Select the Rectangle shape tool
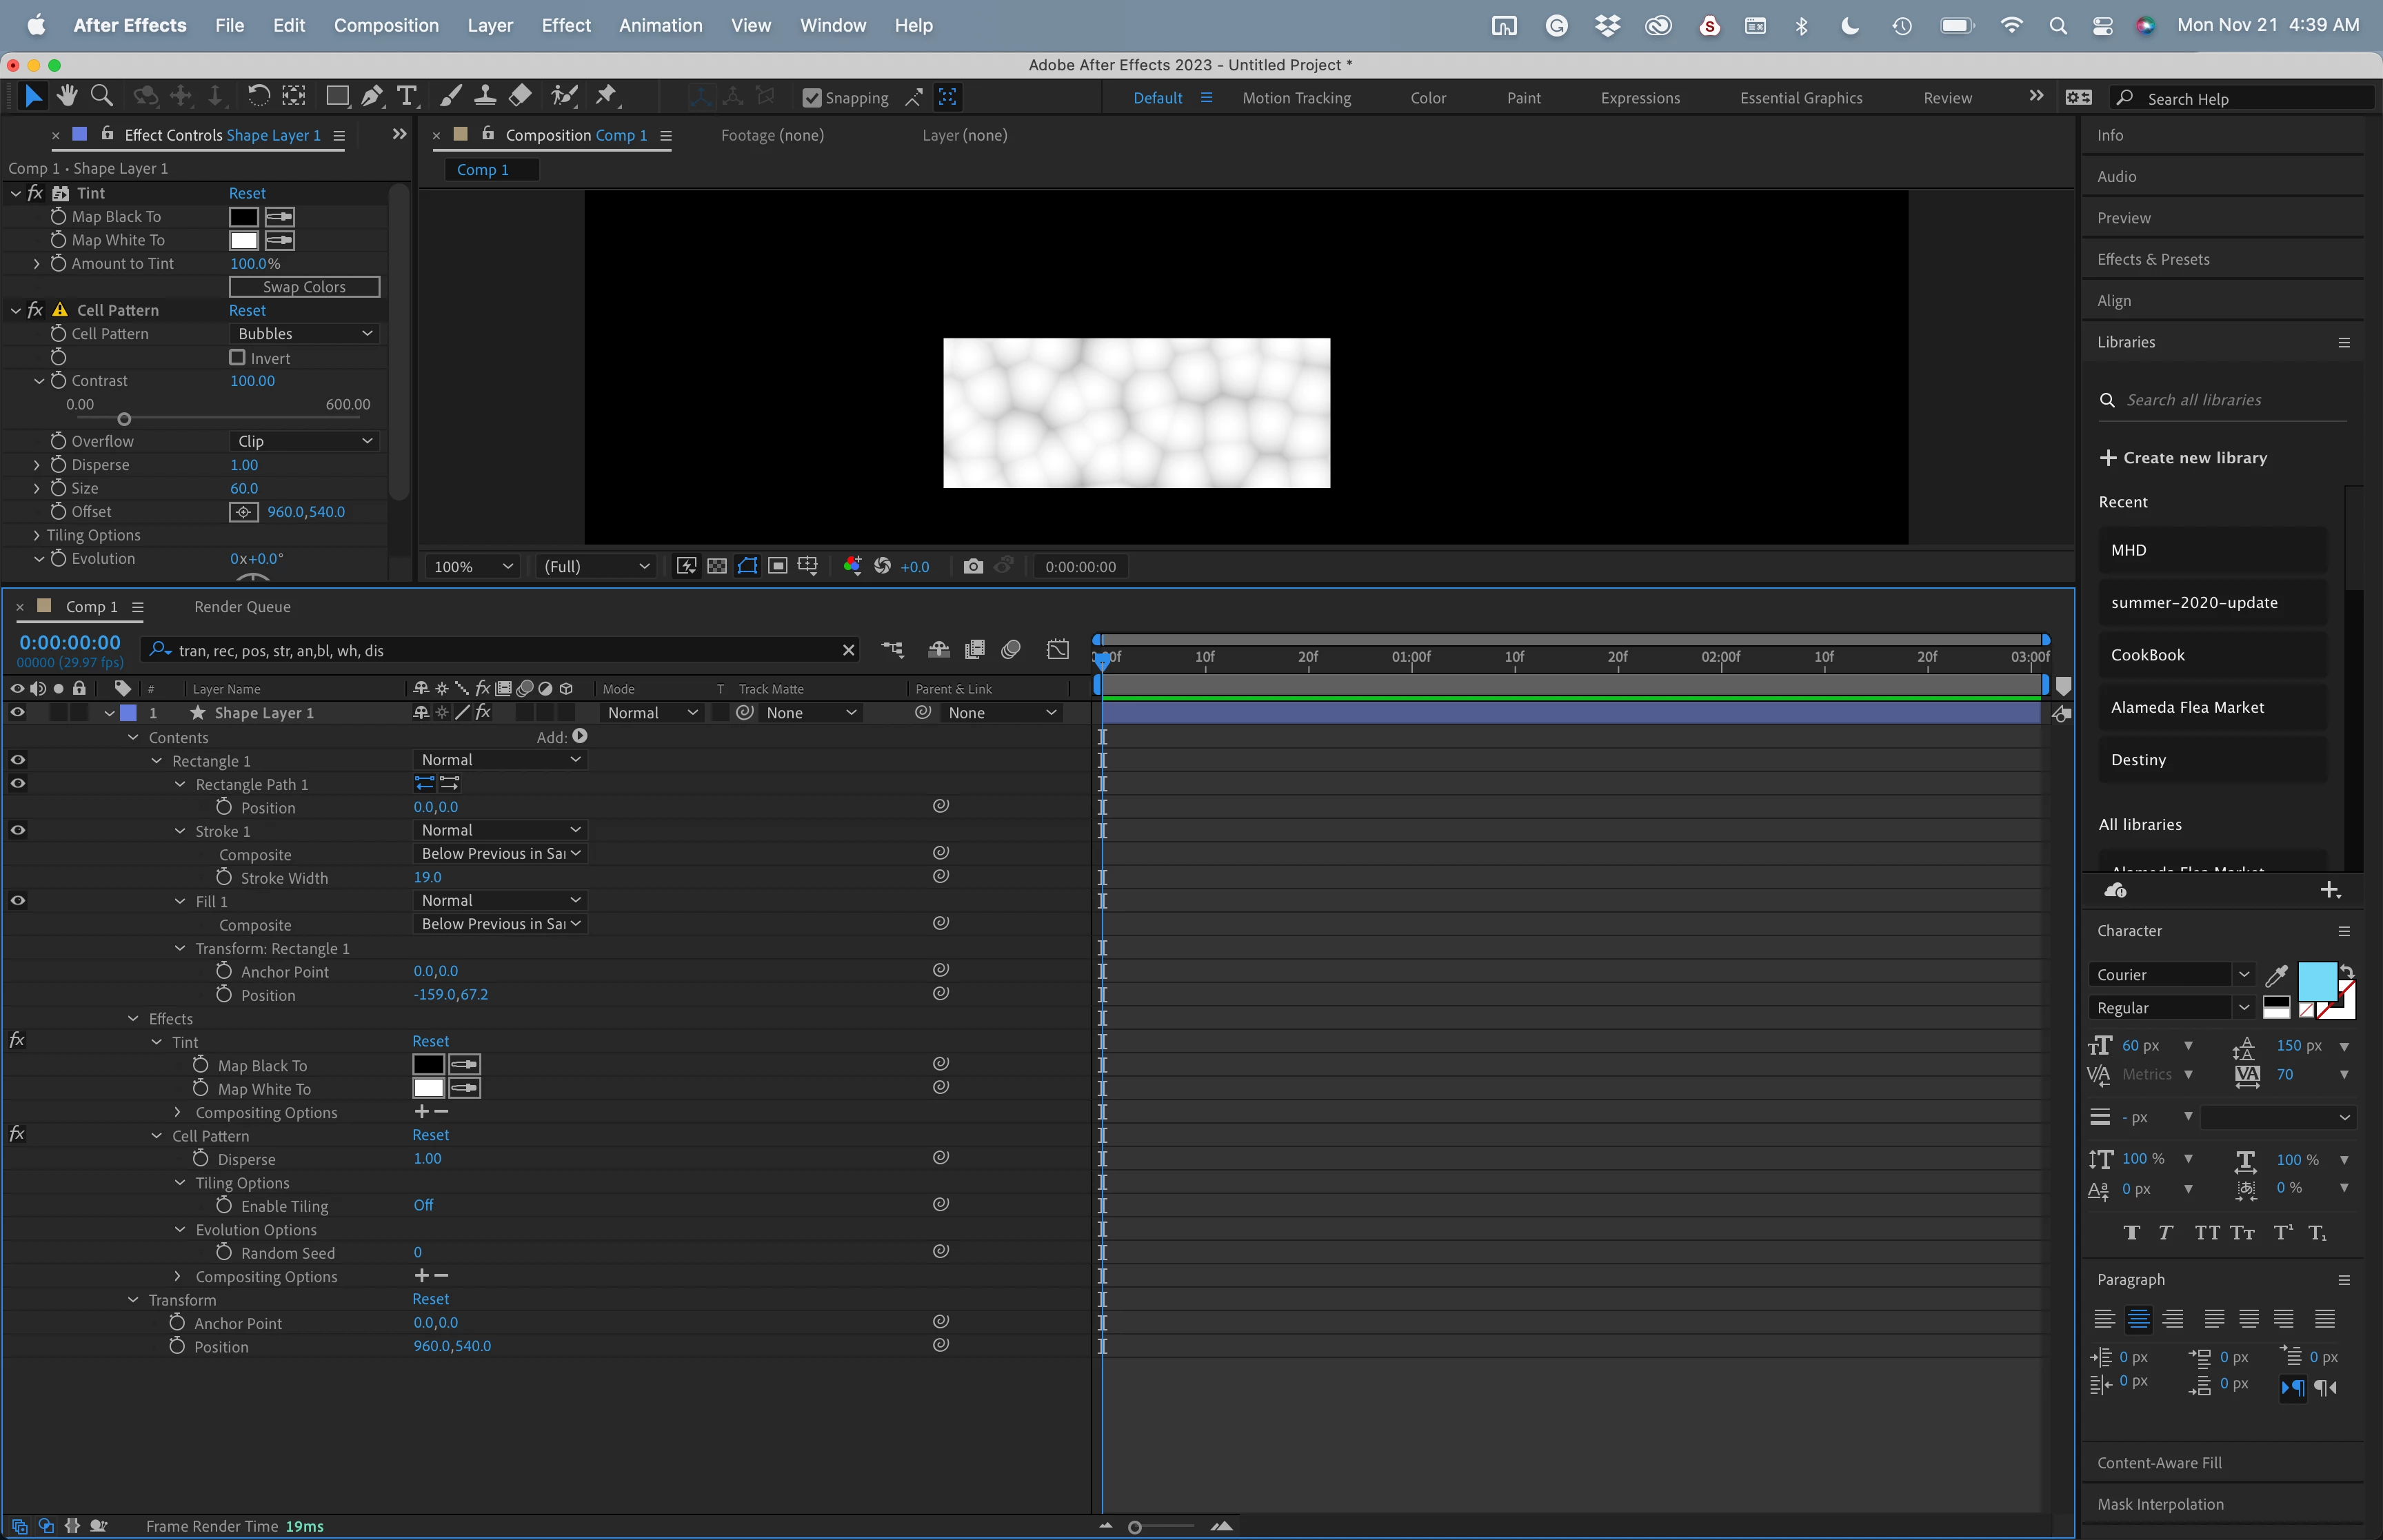The height and width of the screenshot is (1540, 2383). (337, 96)
